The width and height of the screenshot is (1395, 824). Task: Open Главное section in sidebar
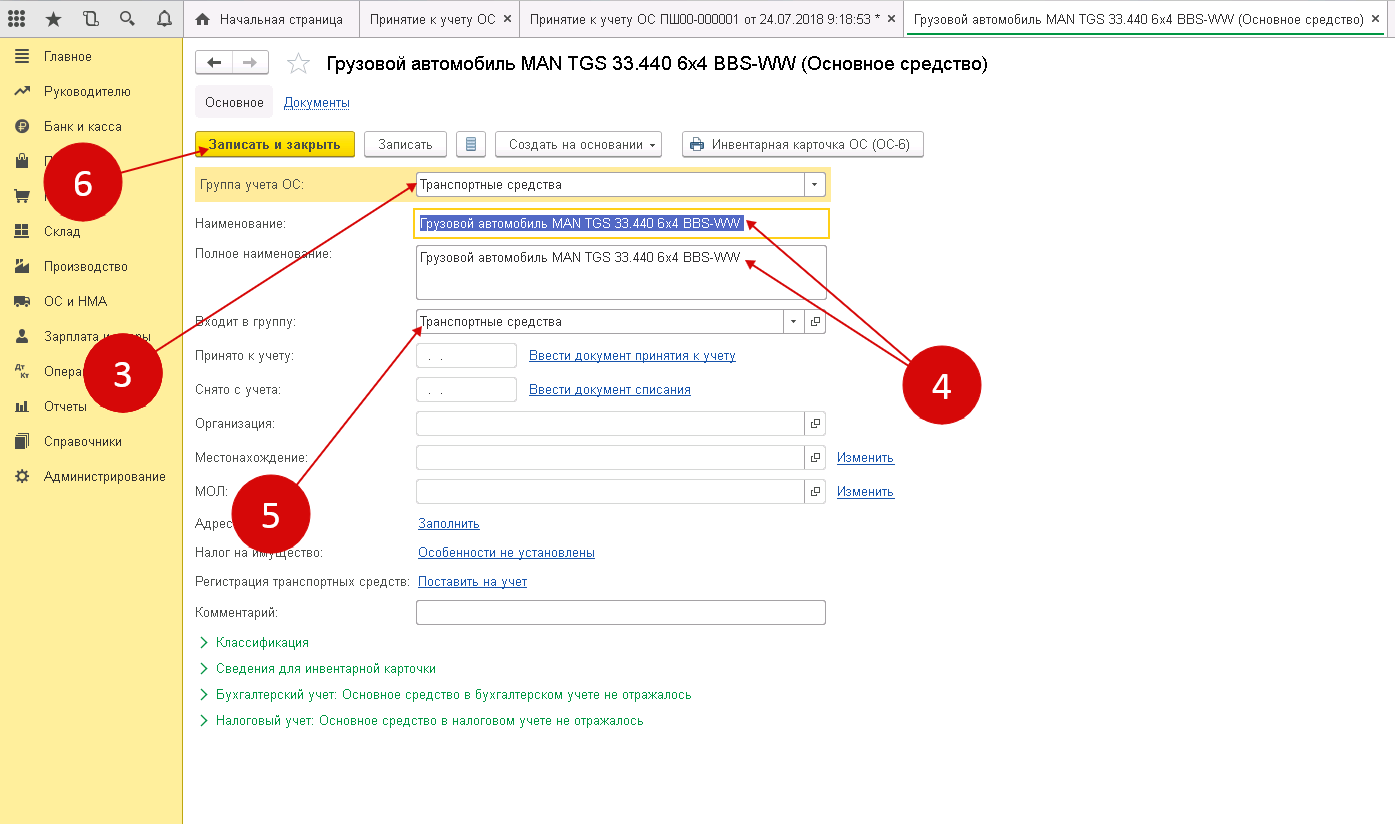(68, 57)
